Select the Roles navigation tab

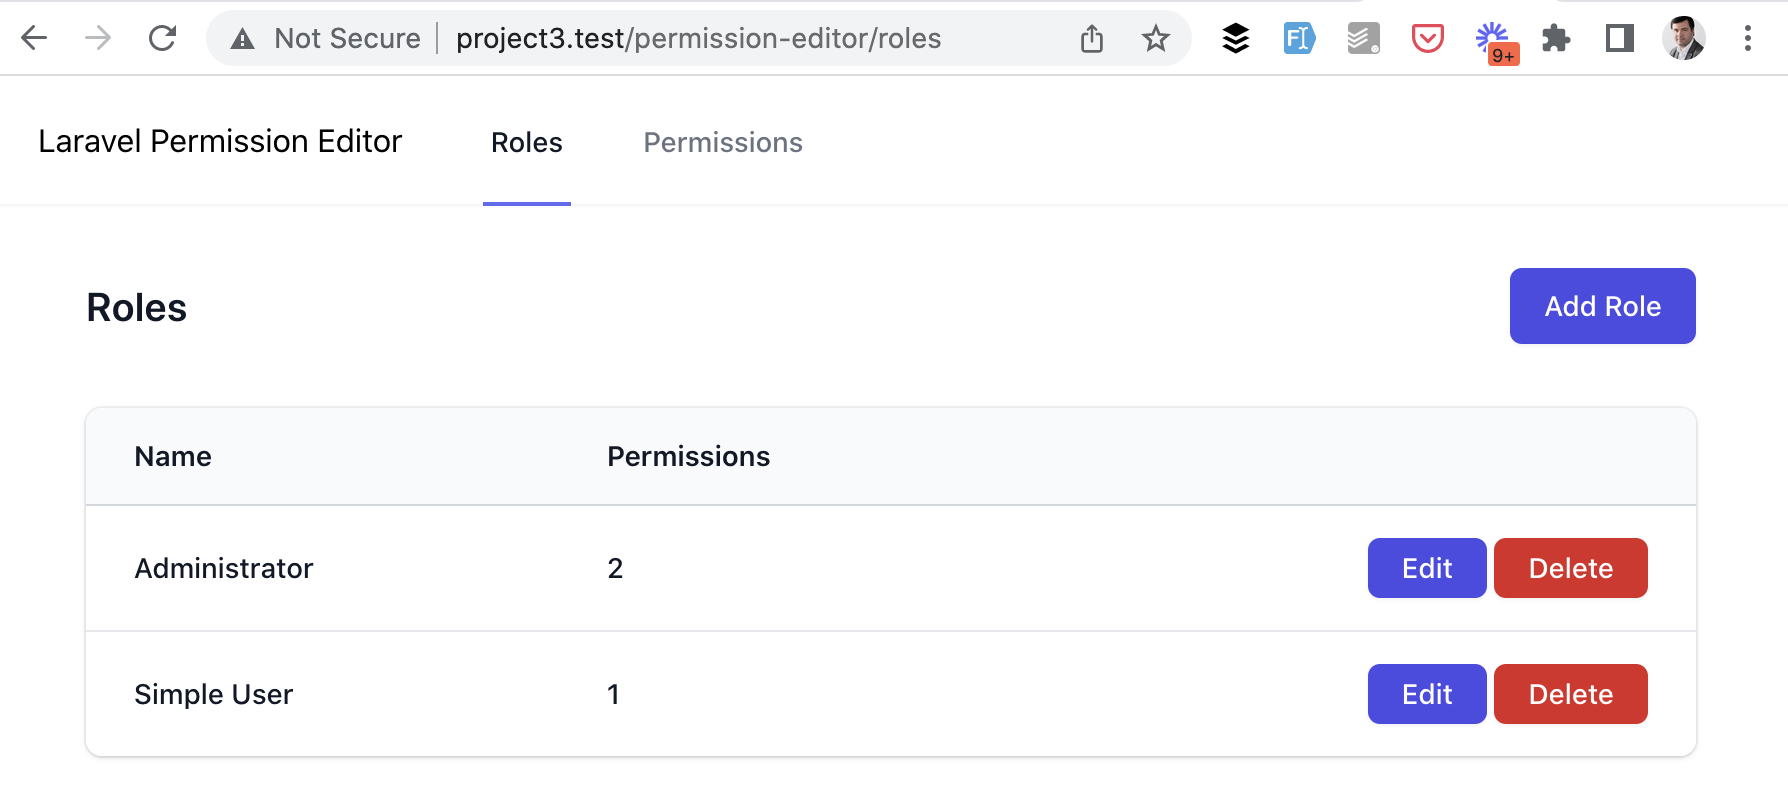[527, 143]
